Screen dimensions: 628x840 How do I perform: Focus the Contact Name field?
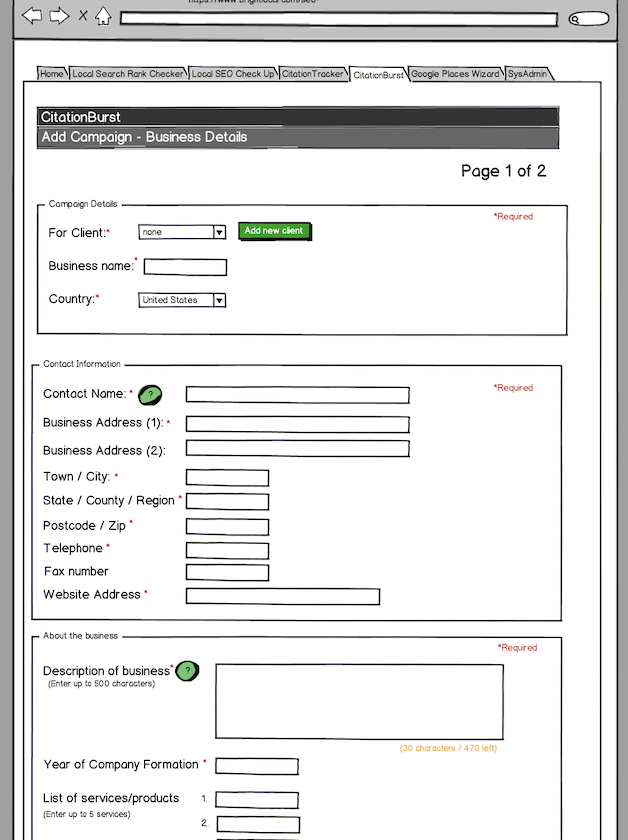point(297,395)
